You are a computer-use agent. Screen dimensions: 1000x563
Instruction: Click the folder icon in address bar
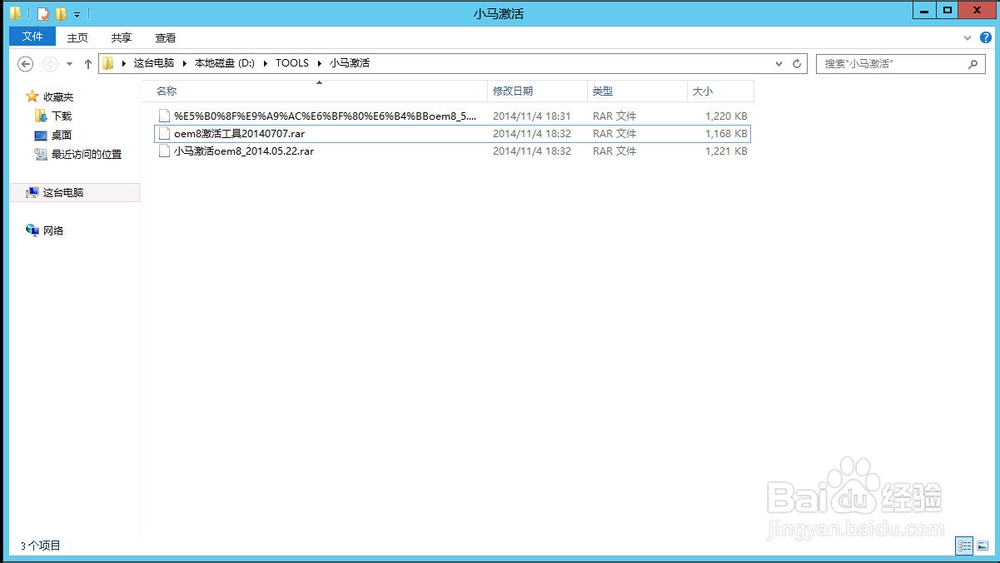[108, 63]
